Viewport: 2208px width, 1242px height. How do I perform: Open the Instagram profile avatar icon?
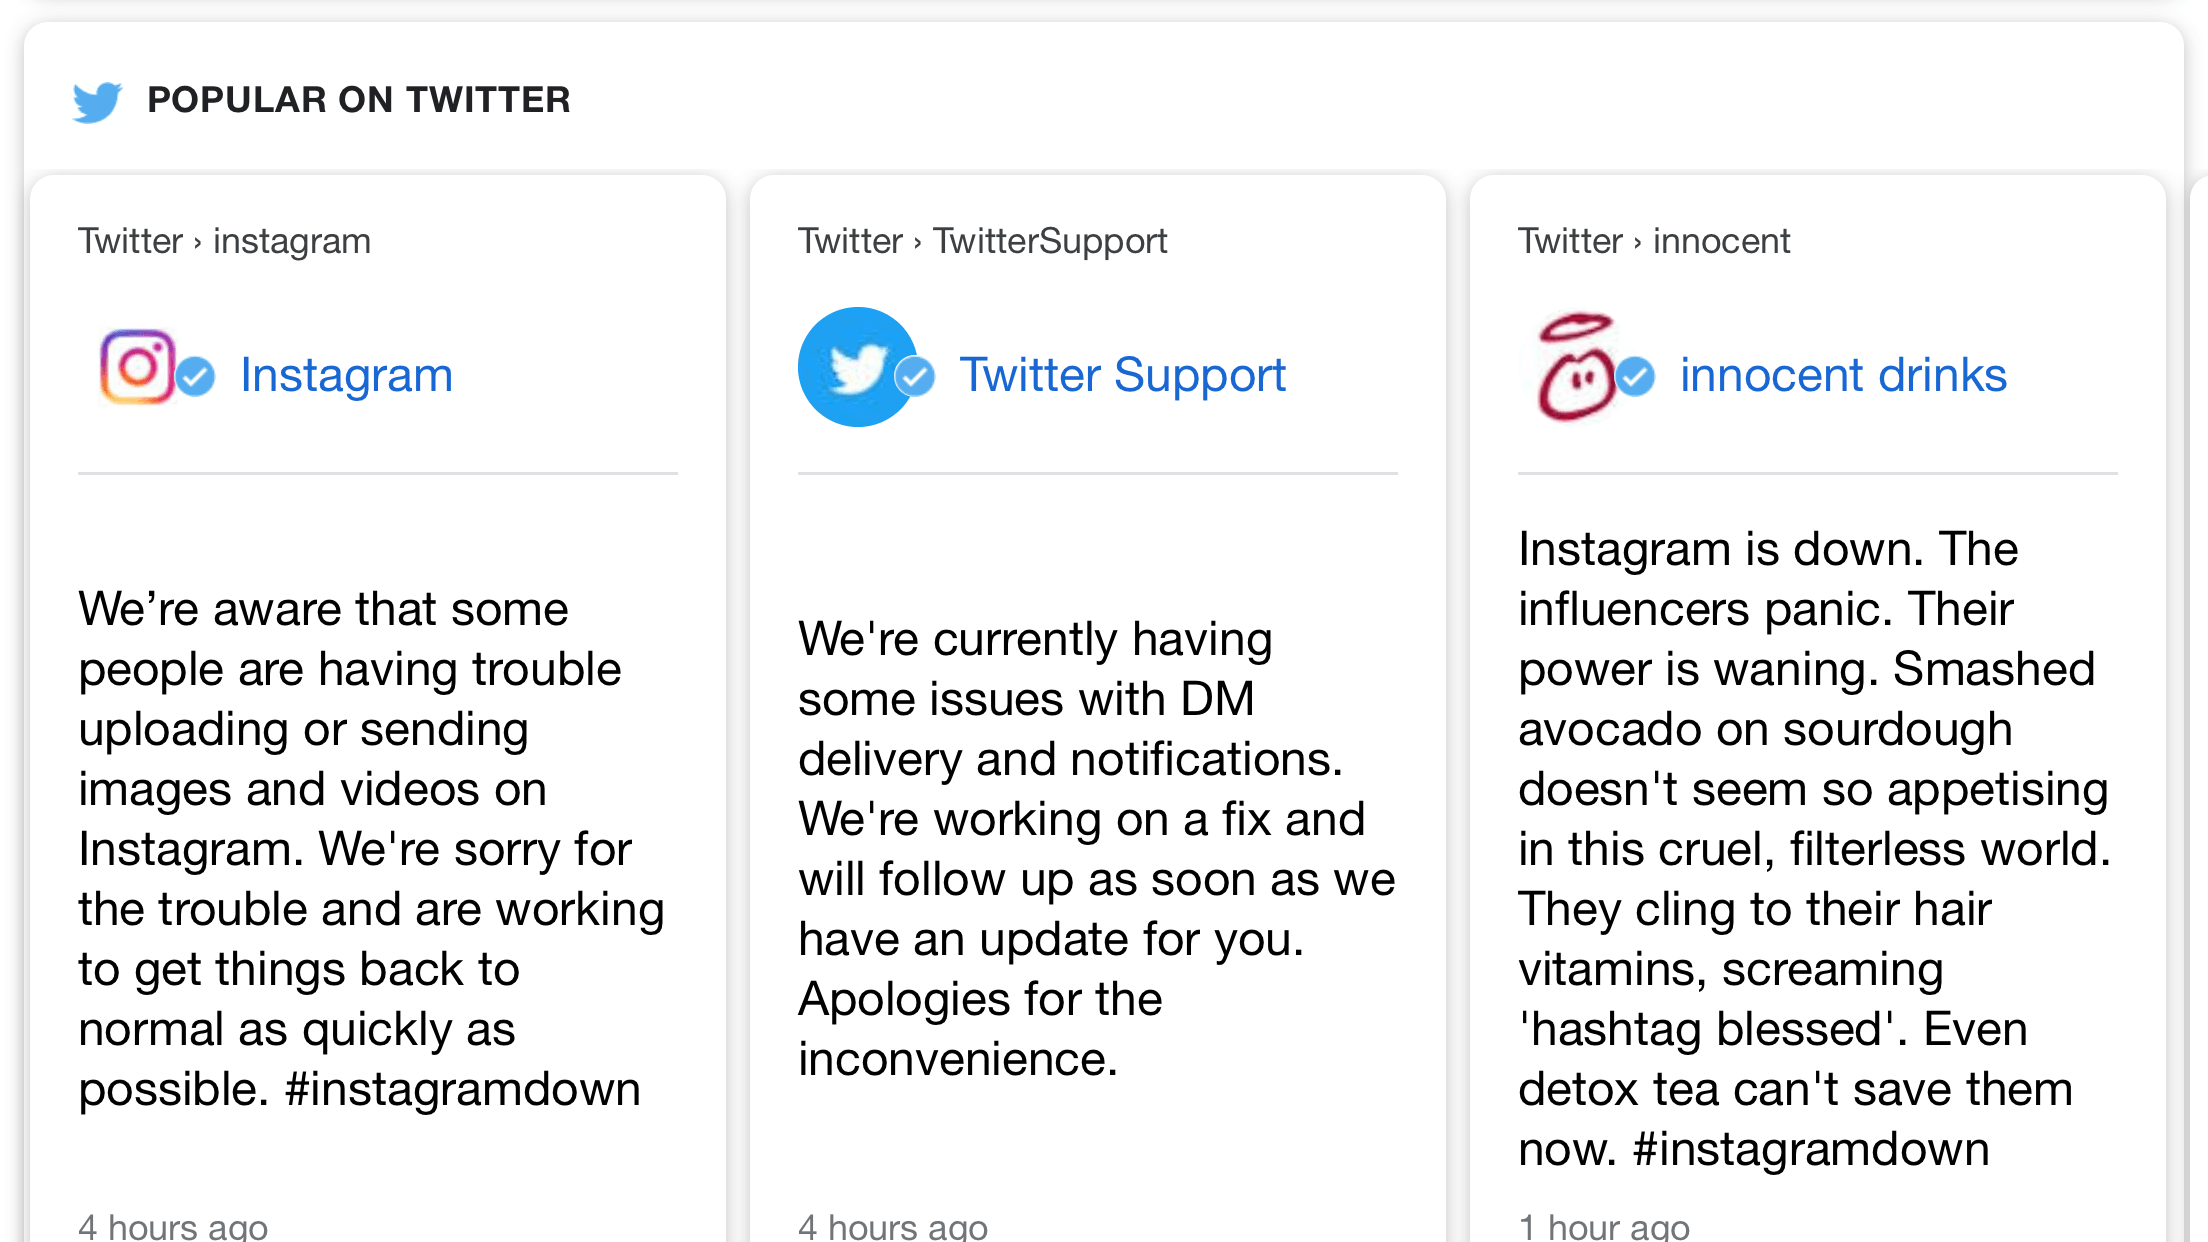click(x=138, y=367)
